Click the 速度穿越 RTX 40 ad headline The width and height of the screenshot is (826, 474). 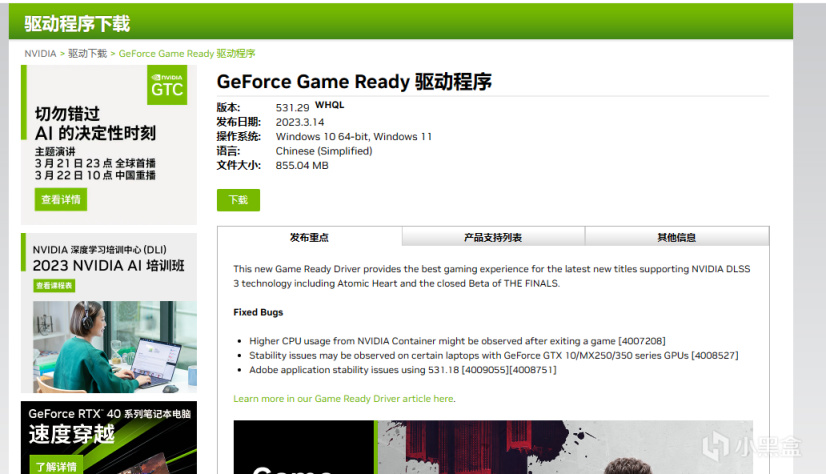[x=72, y=434]
